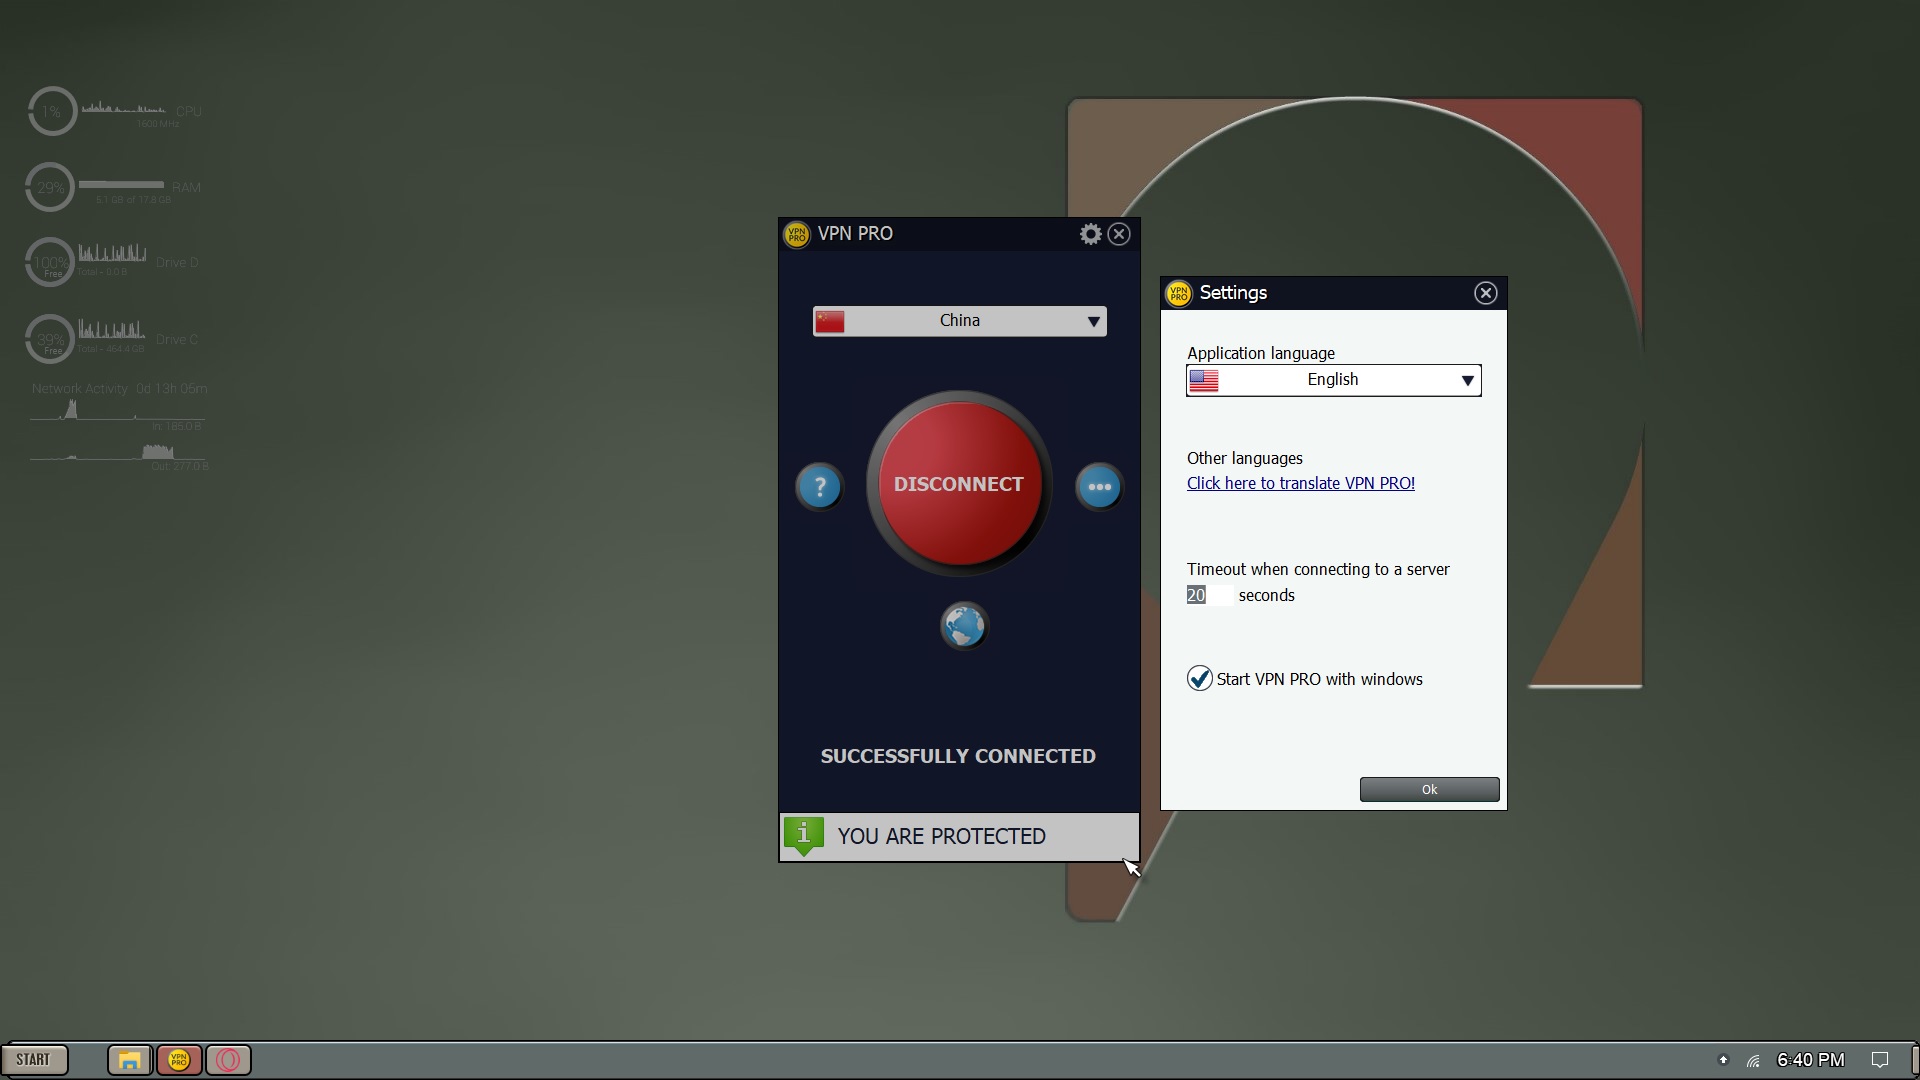
Task: Open VPN PRO settings gear icon
Action: 1090,234
